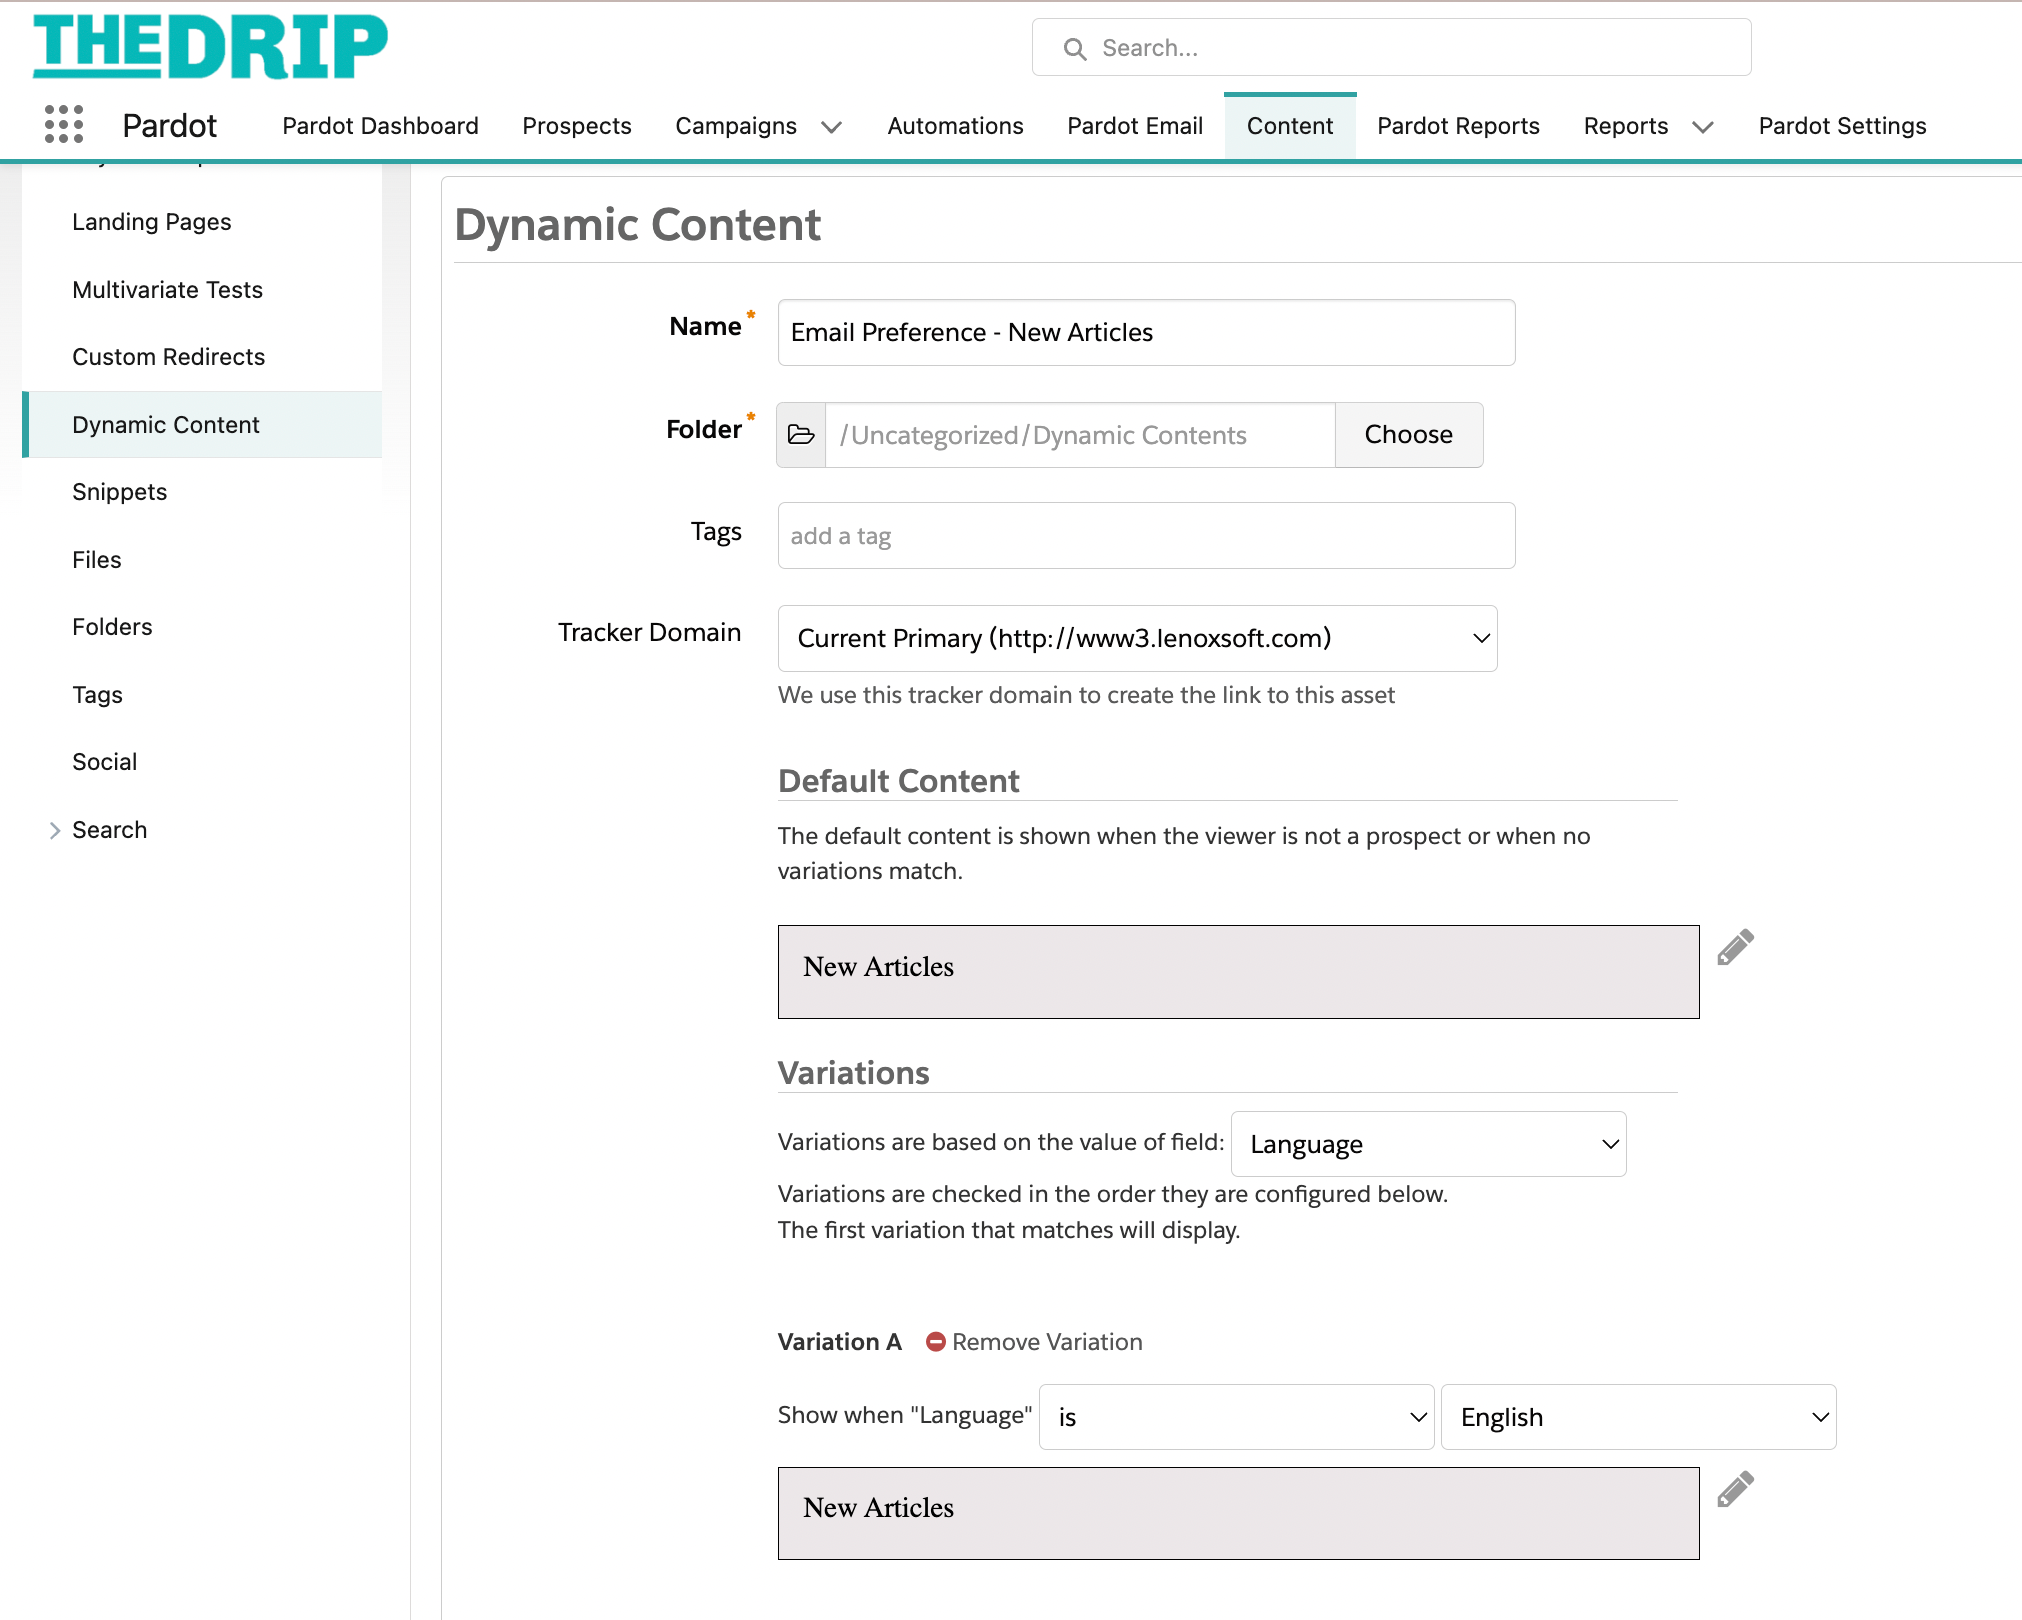Click the Name input field
2022x1620 pixels.
click(1146, 333)
